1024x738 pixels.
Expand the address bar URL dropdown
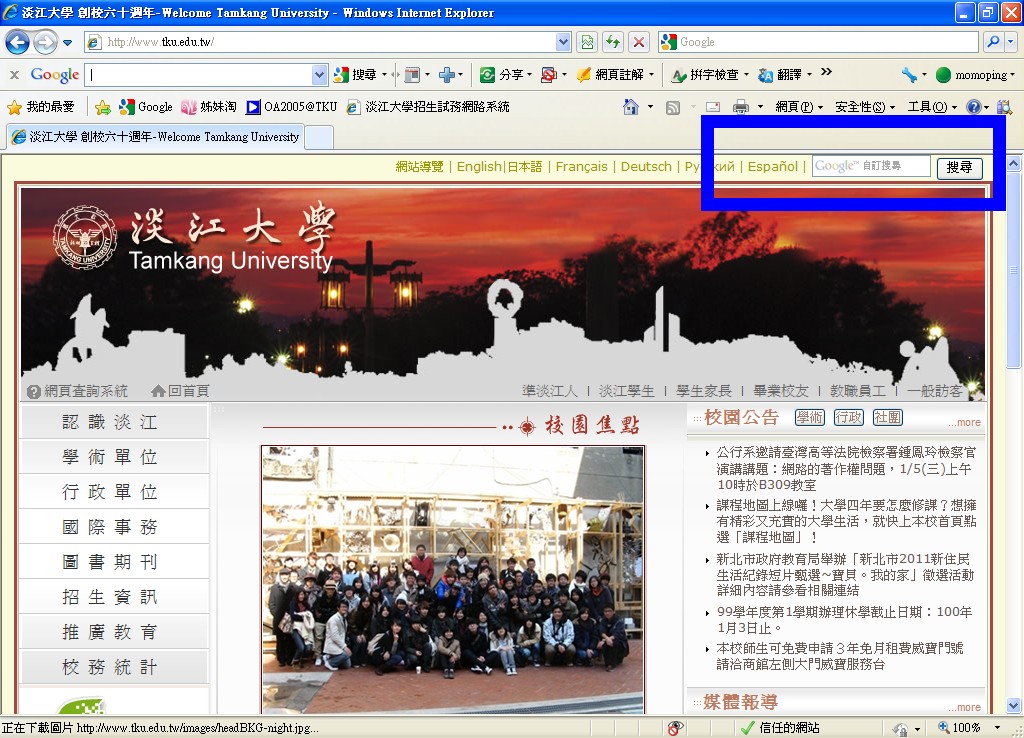pos(562,42)
